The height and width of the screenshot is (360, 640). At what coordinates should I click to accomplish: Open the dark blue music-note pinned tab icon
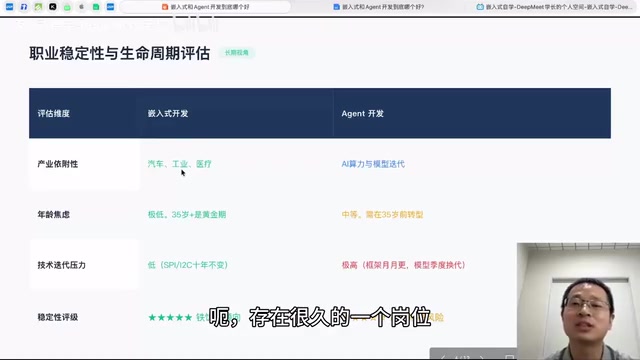click(24, 7)
